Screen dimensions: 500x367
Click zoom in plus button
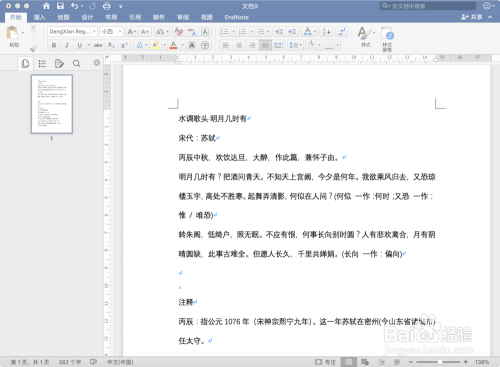pos(466,362)
